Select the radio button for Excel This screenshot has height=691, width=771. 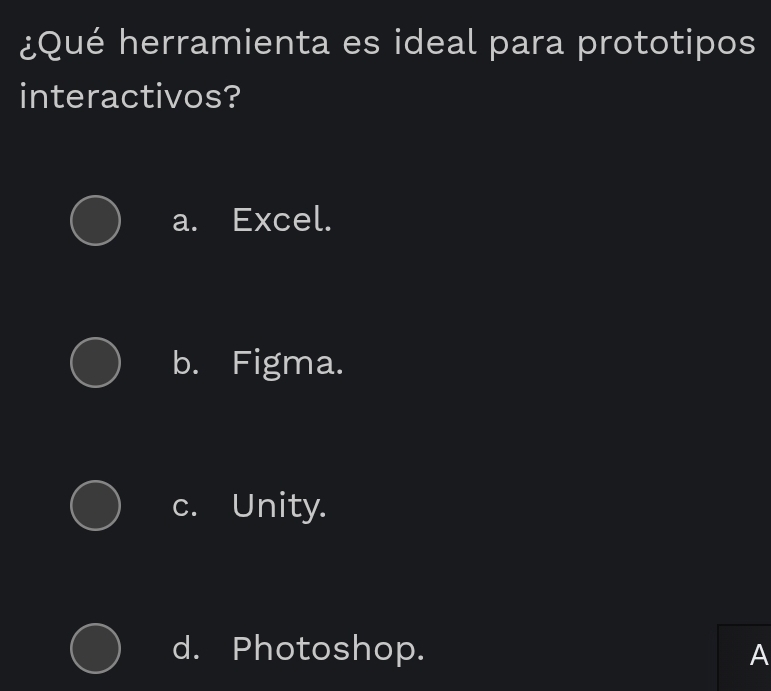[x=95, y=220]
